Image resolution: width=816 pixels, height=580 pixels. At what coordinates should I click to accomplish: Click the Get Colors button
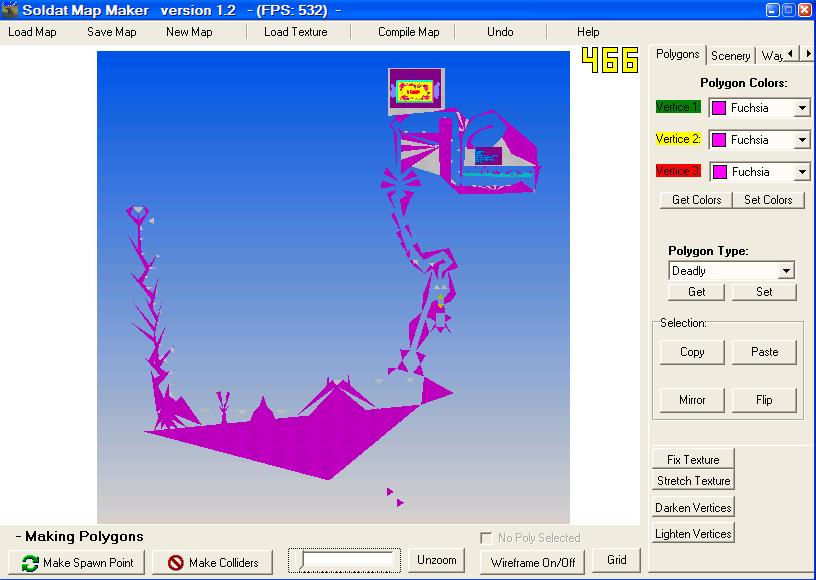point(696,200)
